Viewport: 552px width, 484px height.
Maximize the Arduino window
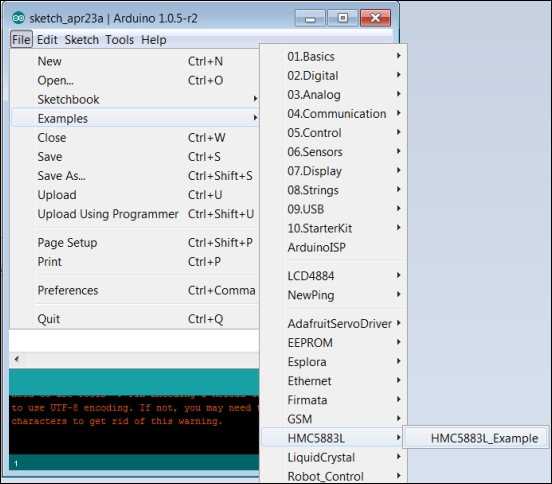point(343,18)
